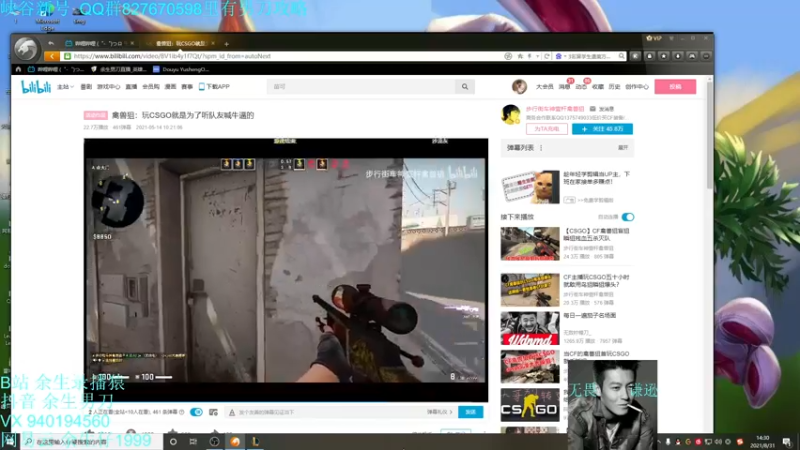Viewport: 800px width, 450px height.
Task: Open 历史 history in header
Action: 614,87
